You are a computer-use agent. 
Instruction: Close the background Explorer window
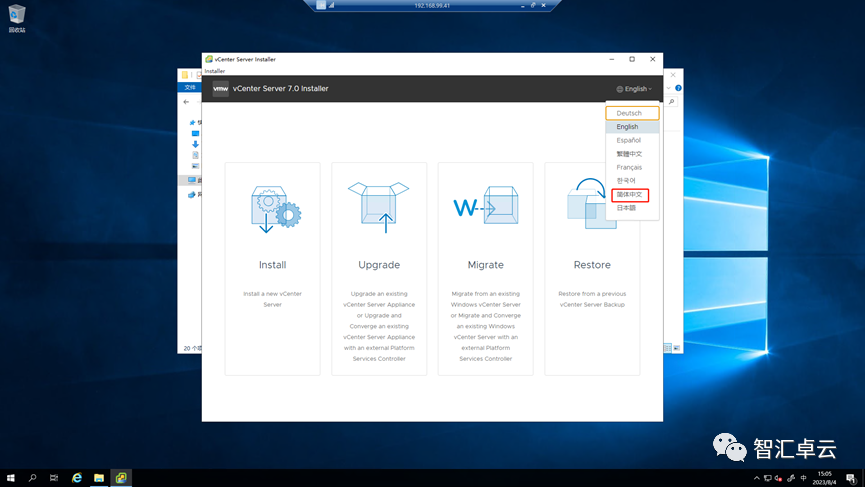tap(673, 75)
